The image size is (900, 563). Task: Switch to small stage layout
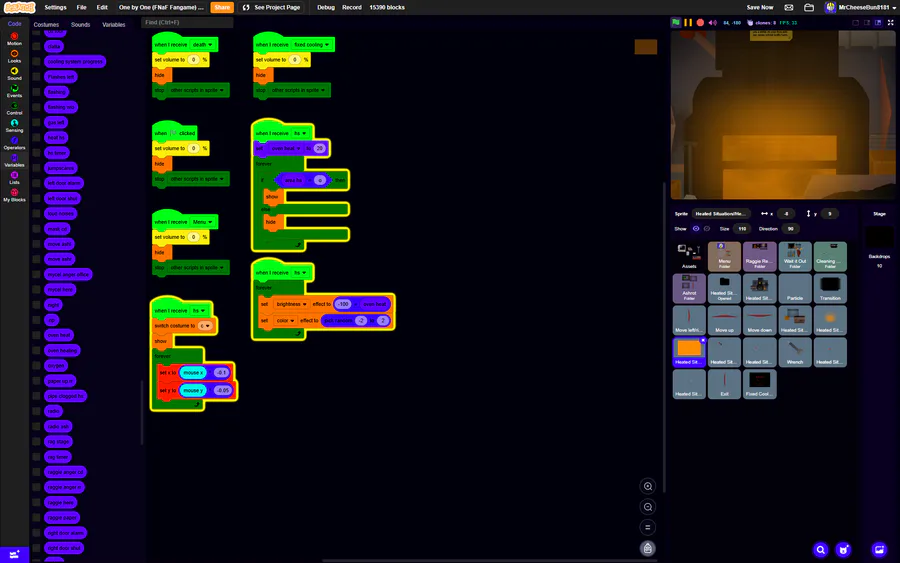click(x=855, y=22)
